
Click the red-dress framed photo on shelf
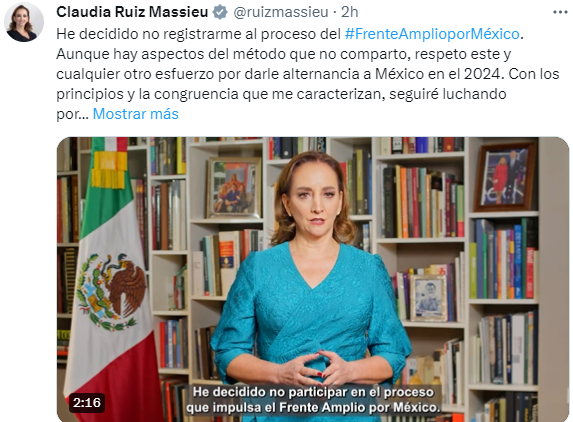tap(506, 177)
